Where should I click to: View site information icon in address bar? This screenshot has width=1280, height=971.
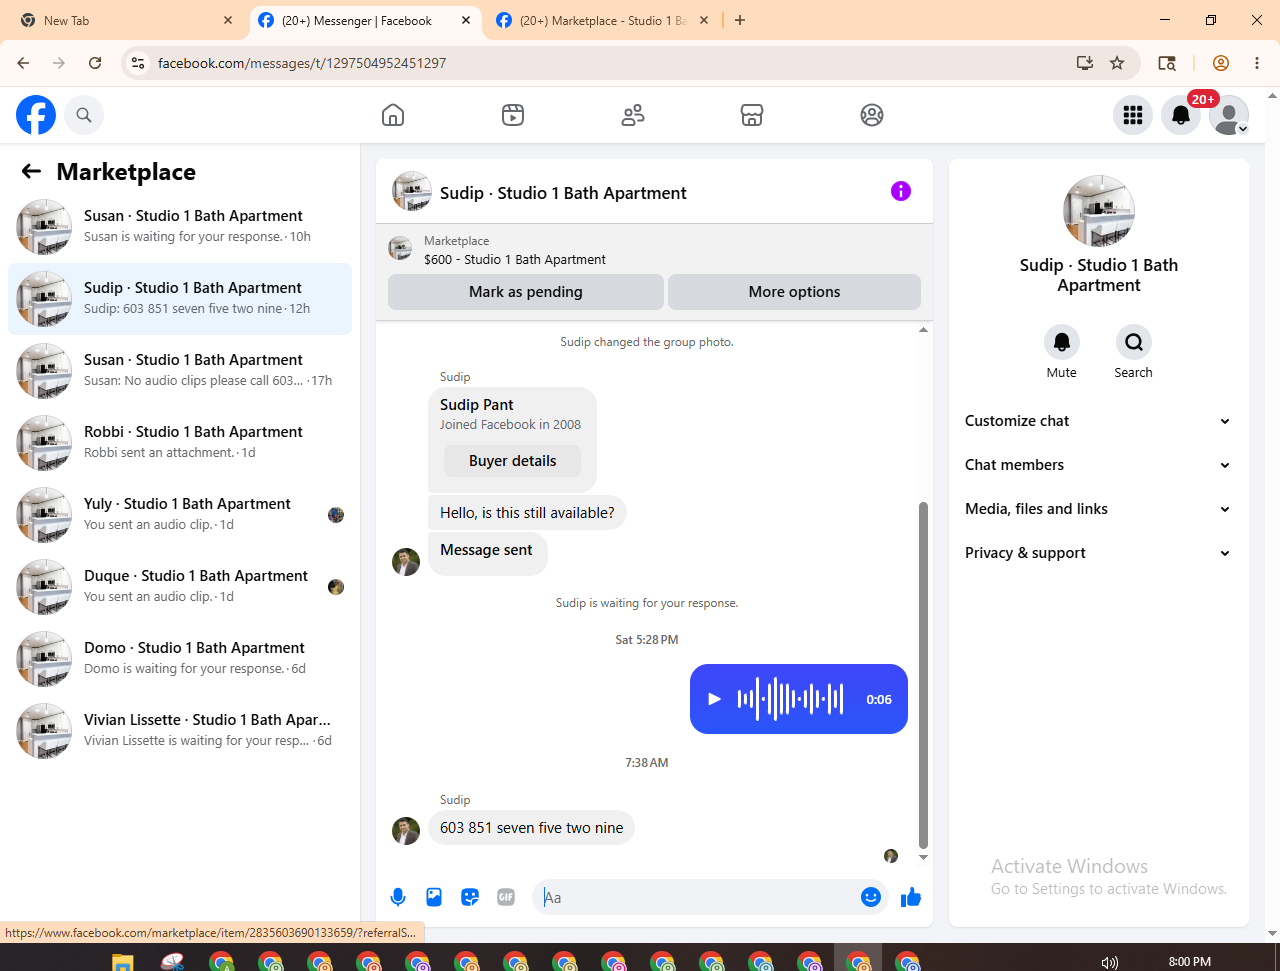(x=138, y=63)
